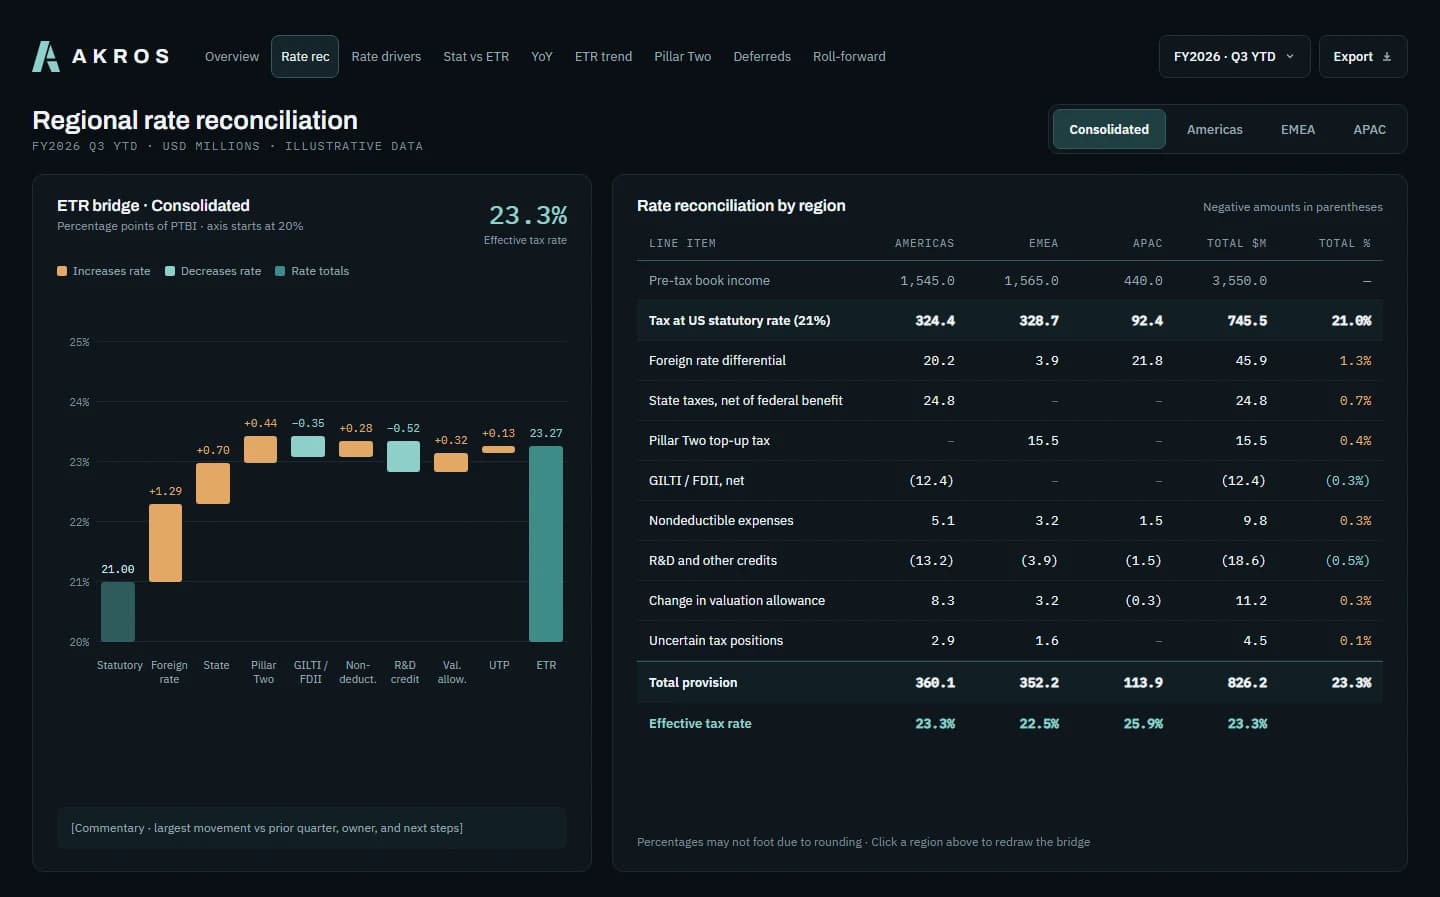Switch region view to EMEA
The image size is (1440, 897).
tap(1298, 129)
